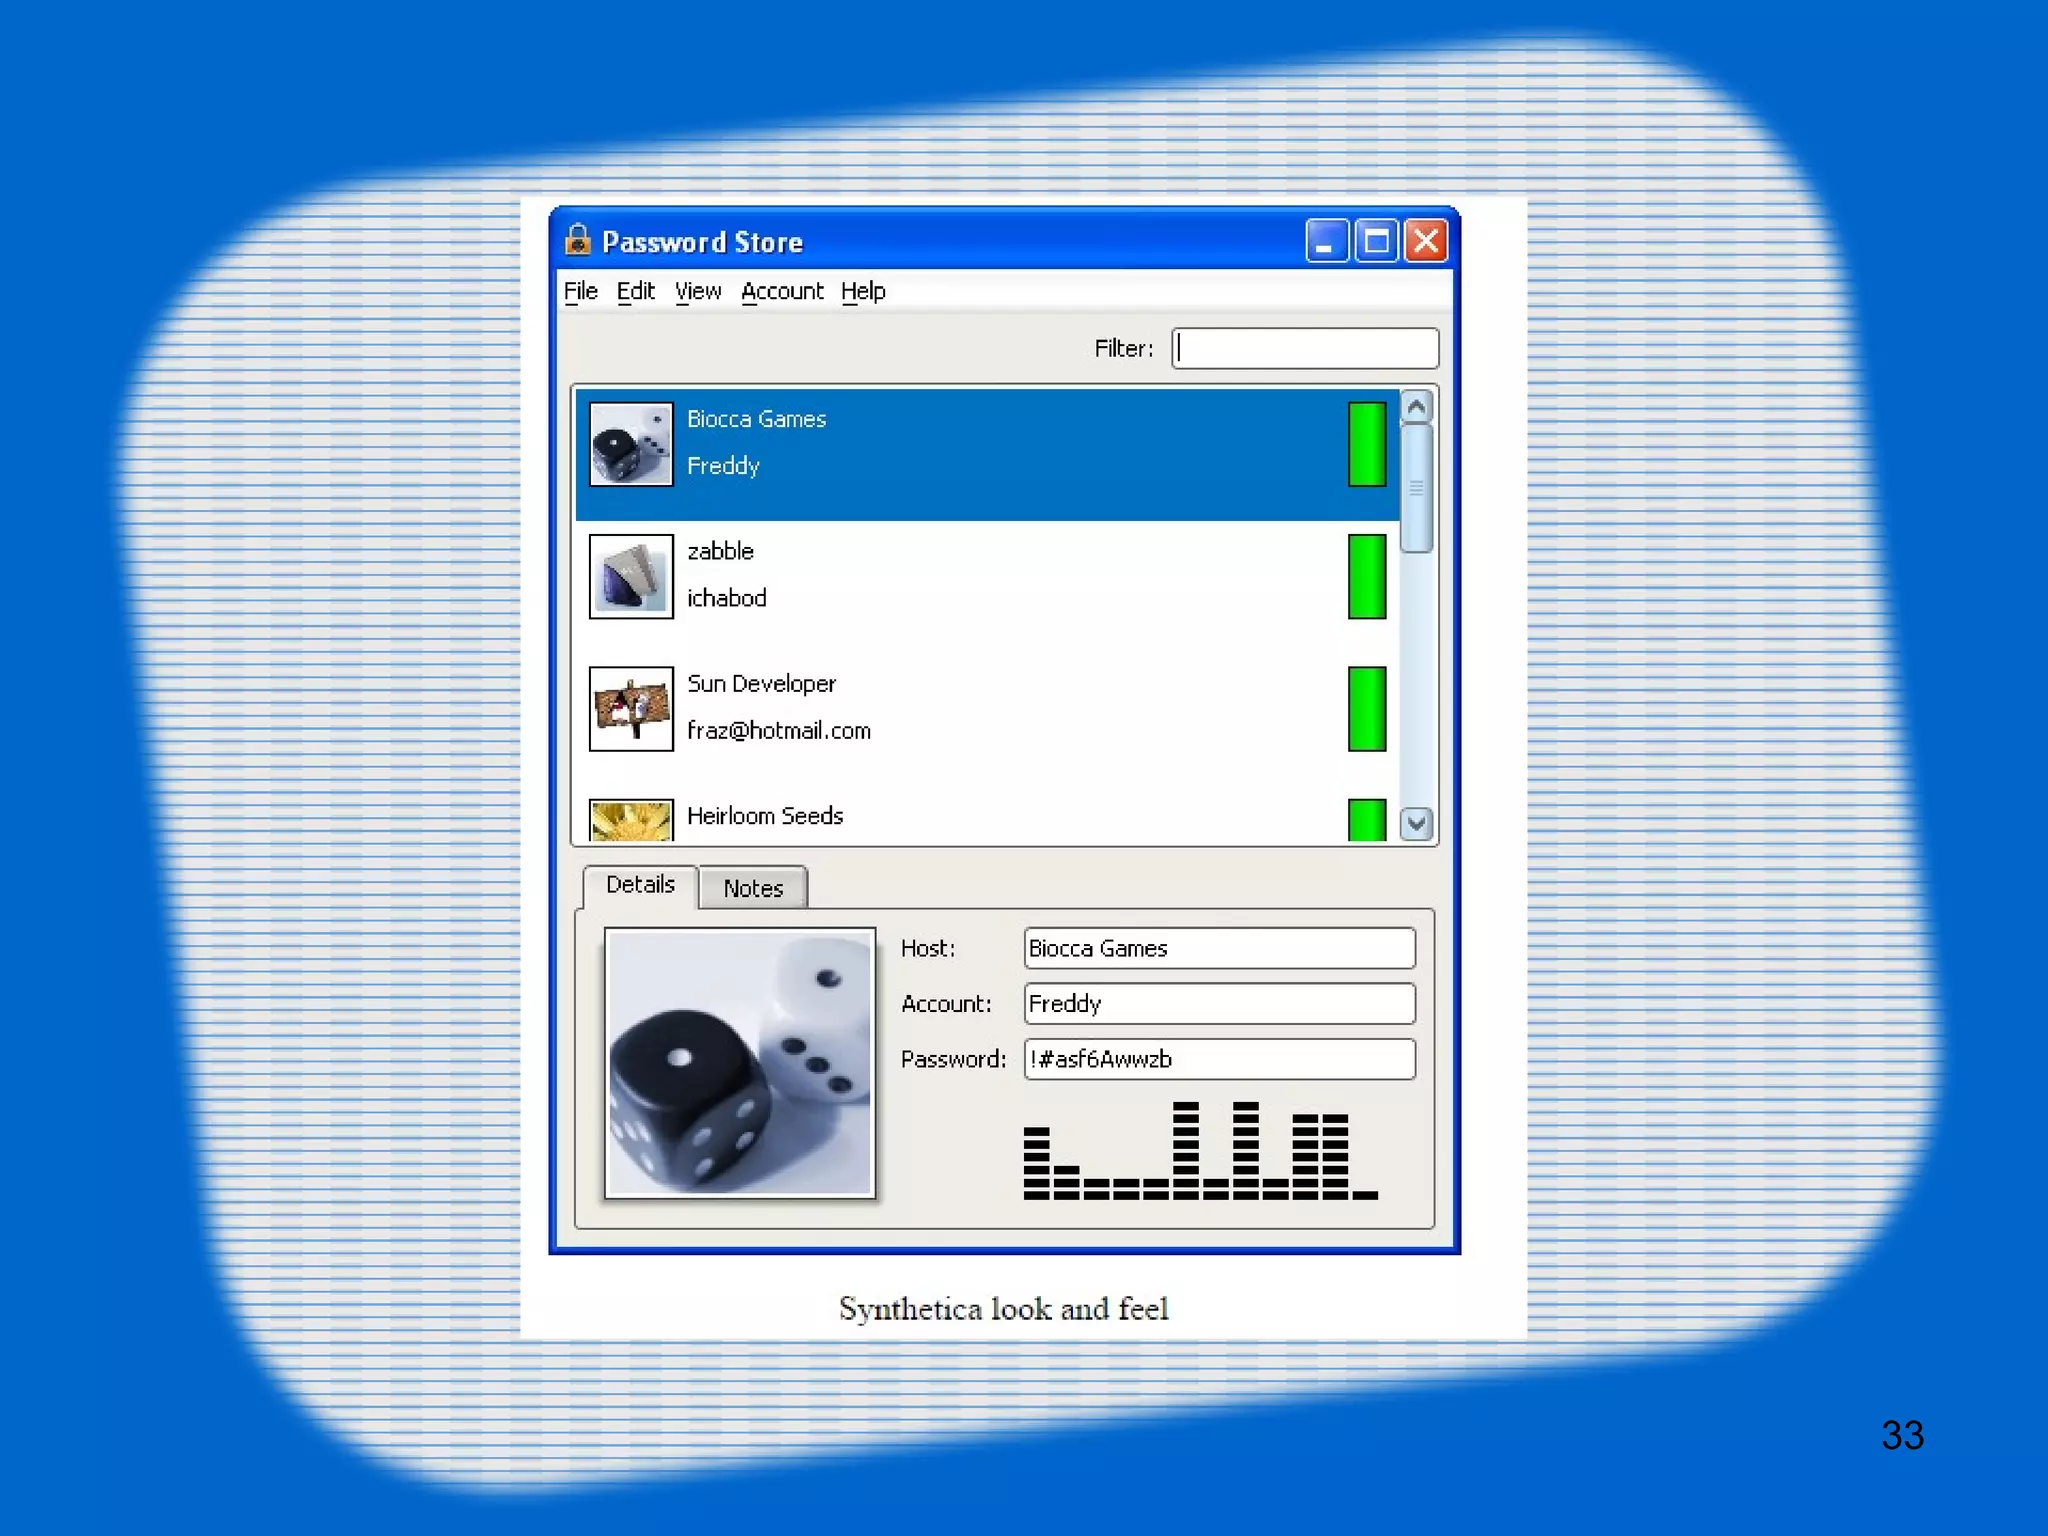Click the Heirloom Seeds flower icon

point(631,820)
